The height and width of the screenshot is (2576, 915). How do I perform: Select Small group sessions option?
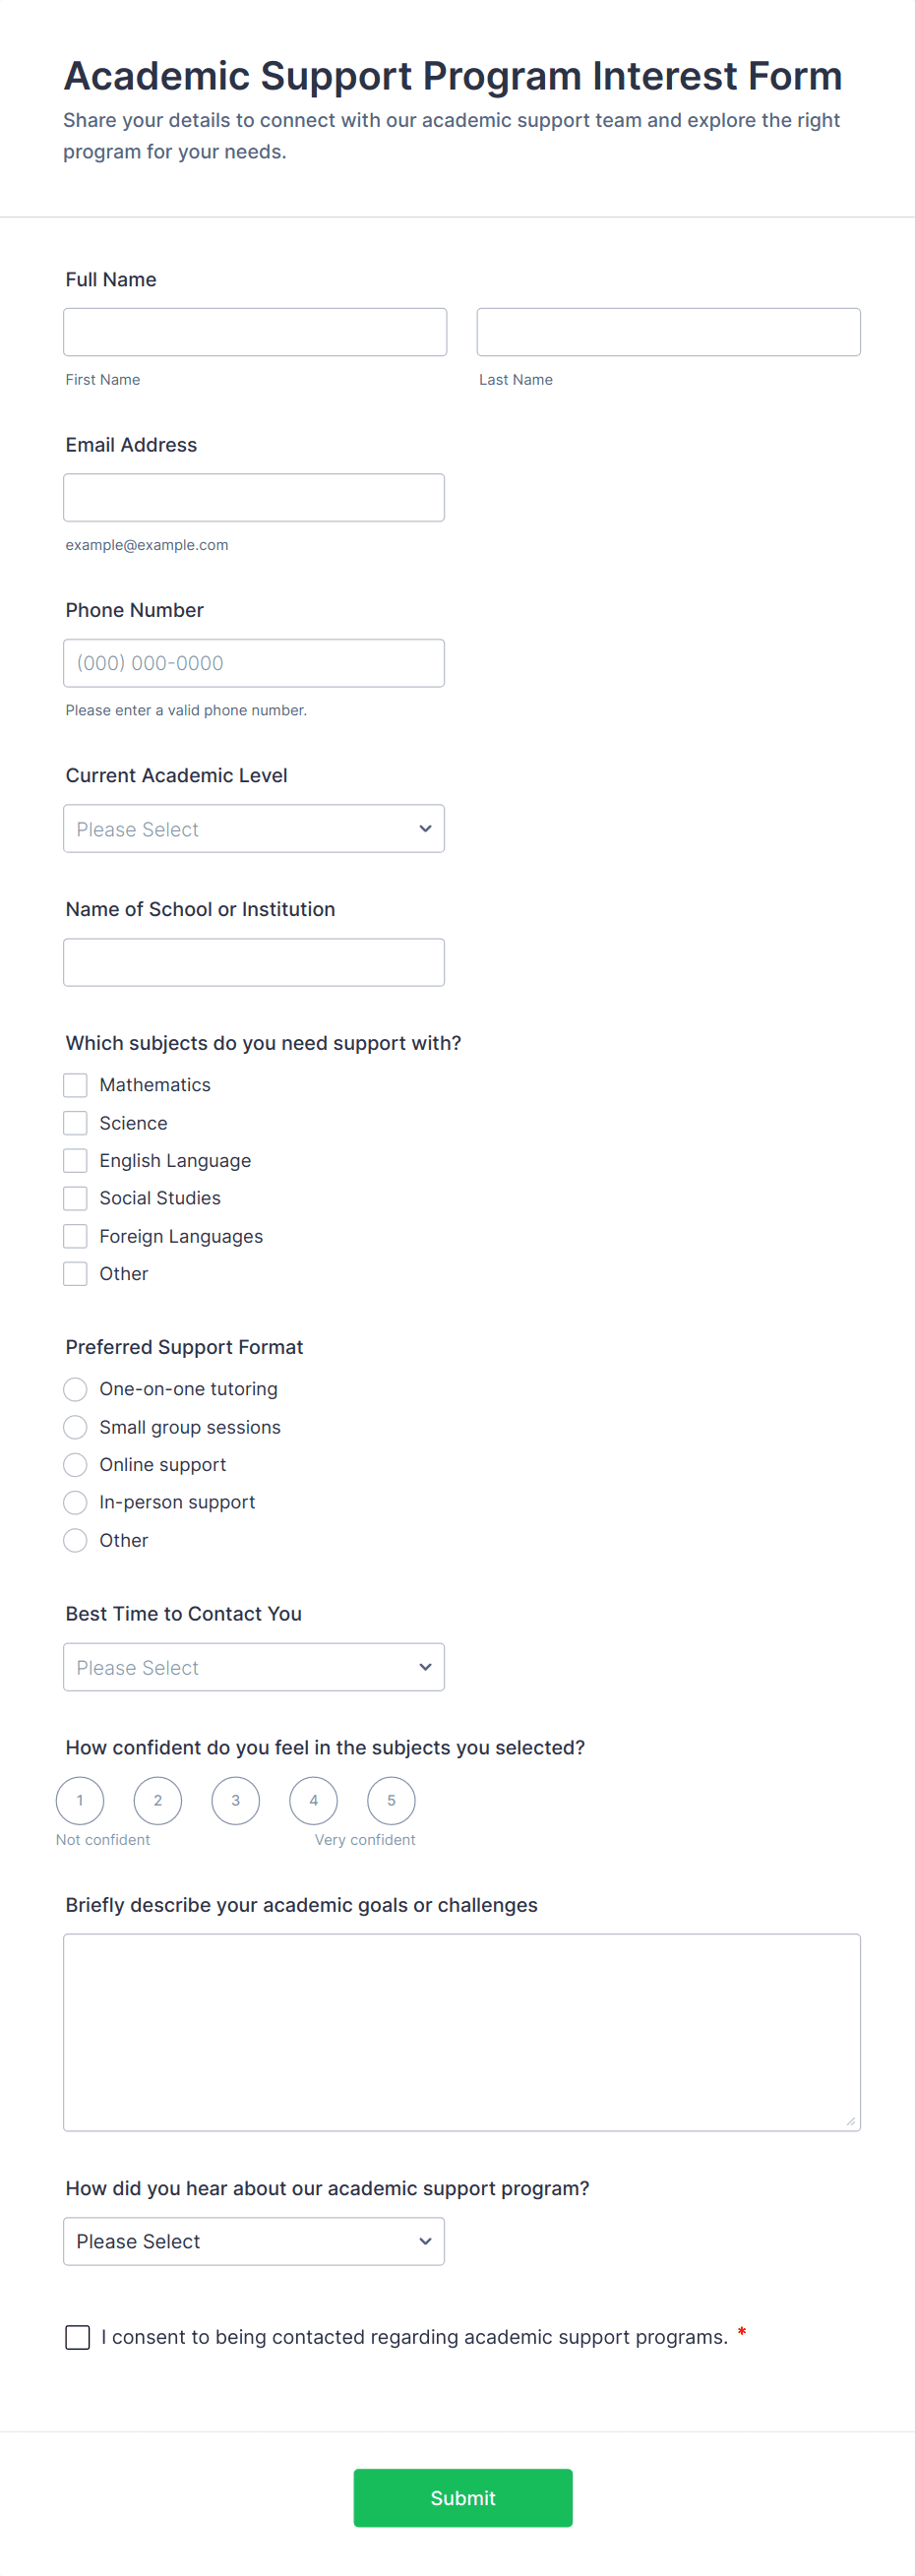click(x=75, y=1427)
